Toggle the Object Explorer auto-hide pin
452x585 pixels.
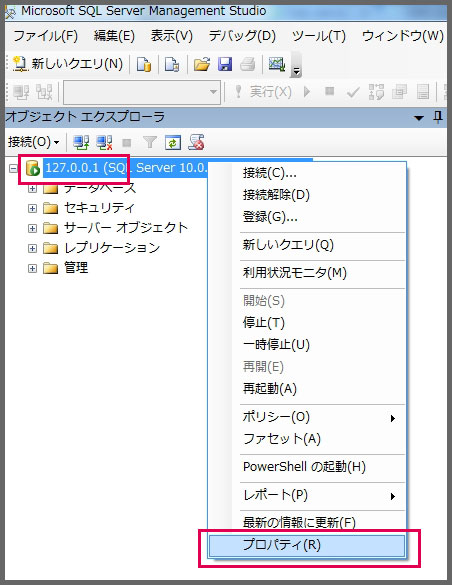point(438,117)
